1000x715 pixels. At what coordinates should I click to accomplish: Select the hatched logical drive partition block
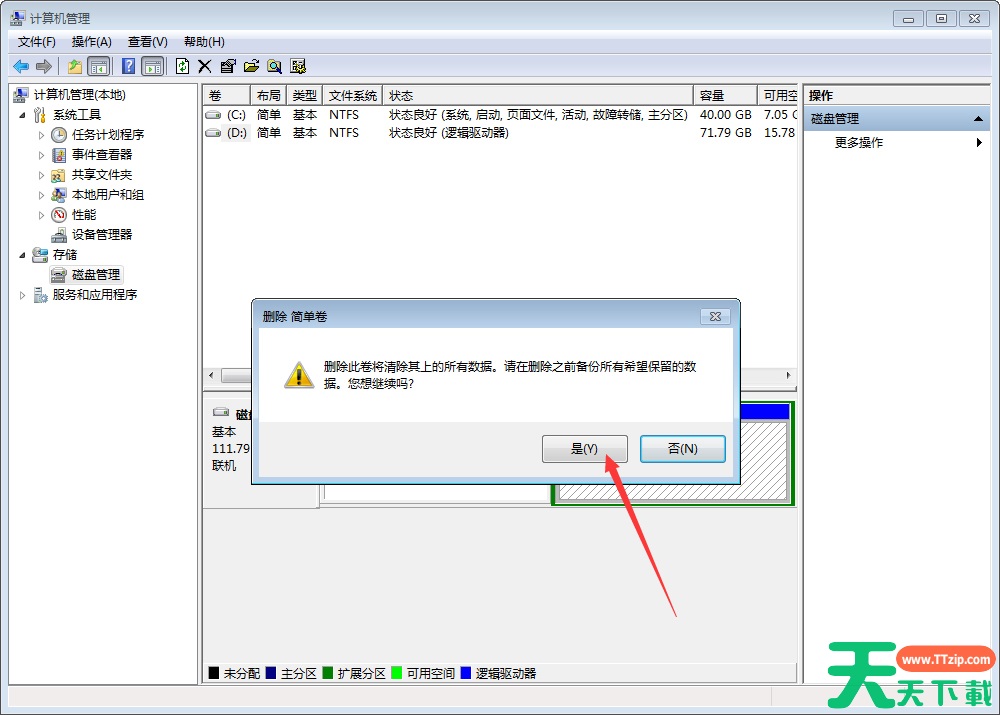pyautogui.click(x=765, y=459)
